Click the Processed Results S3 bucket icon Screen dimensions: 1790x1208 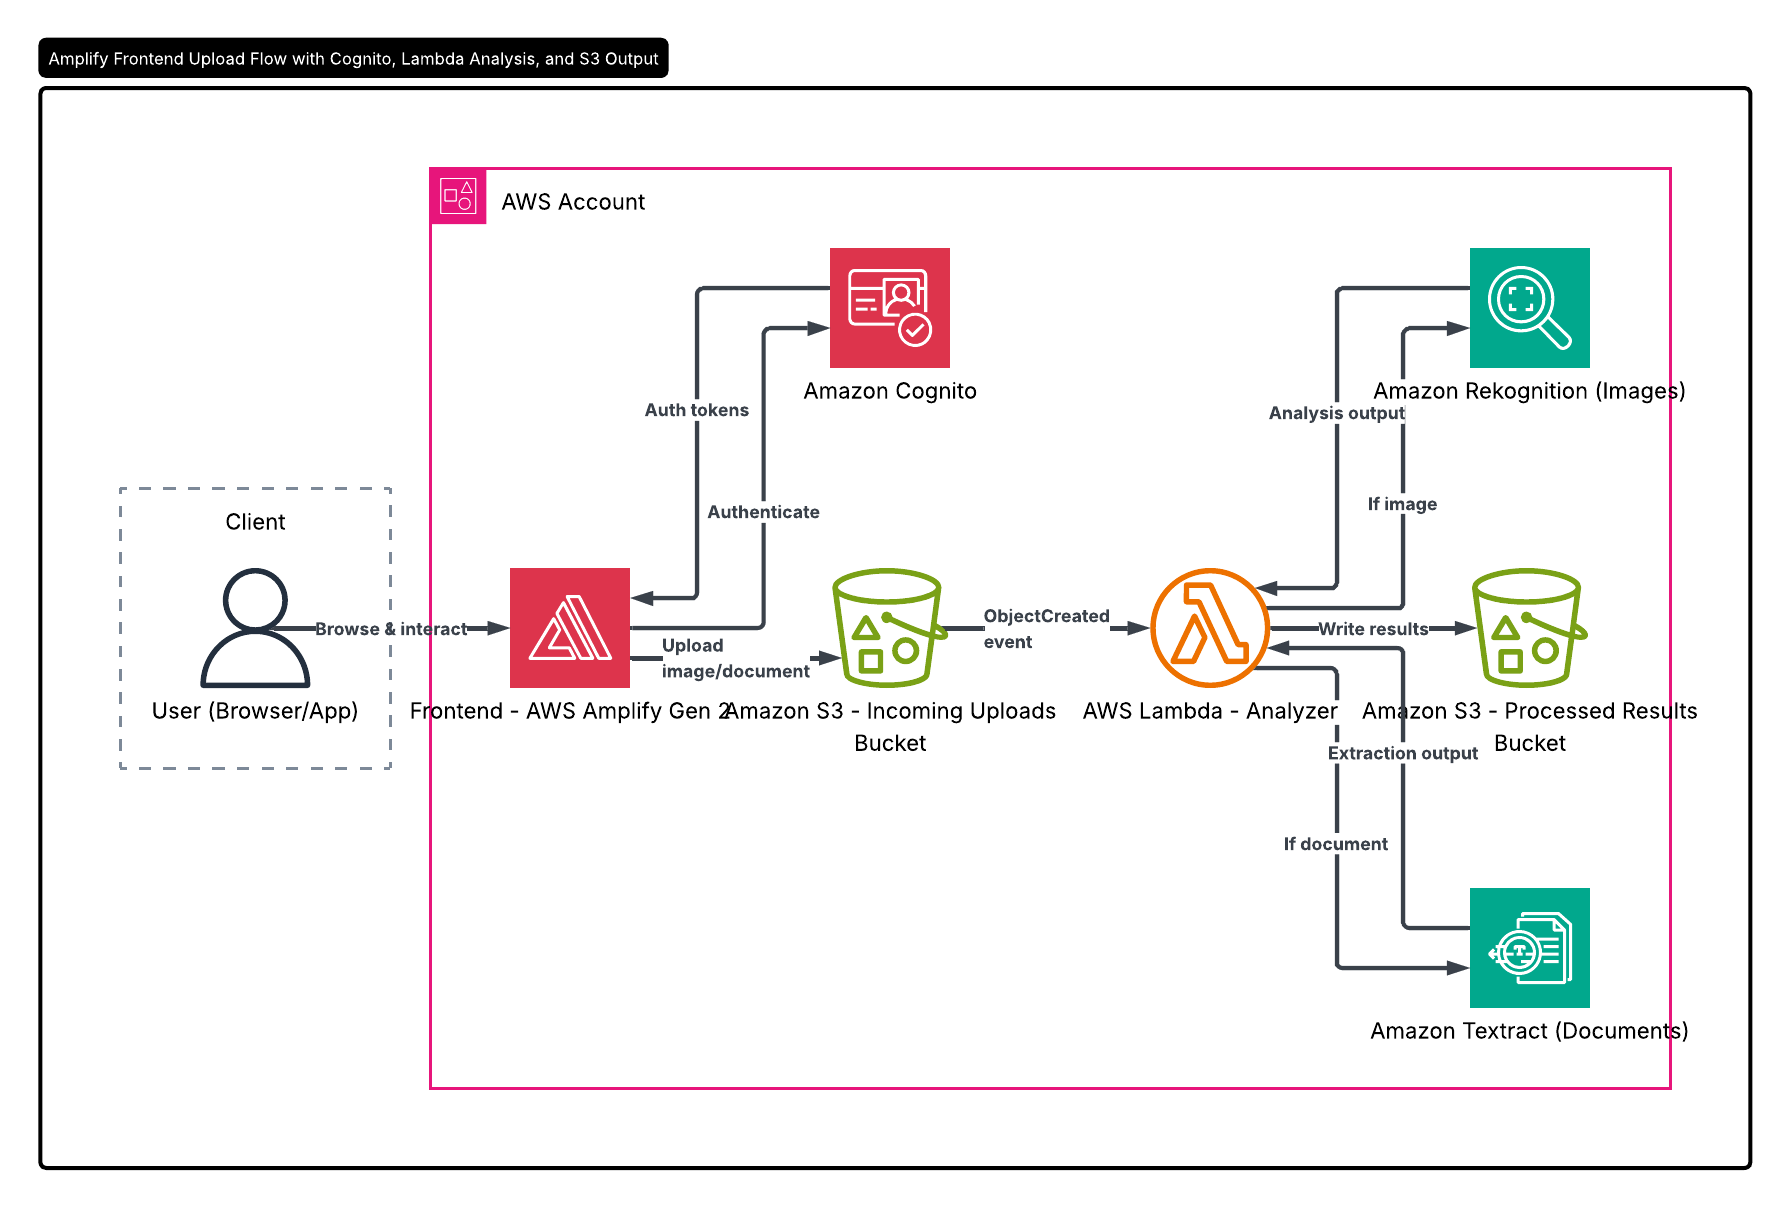point(1529,628)
